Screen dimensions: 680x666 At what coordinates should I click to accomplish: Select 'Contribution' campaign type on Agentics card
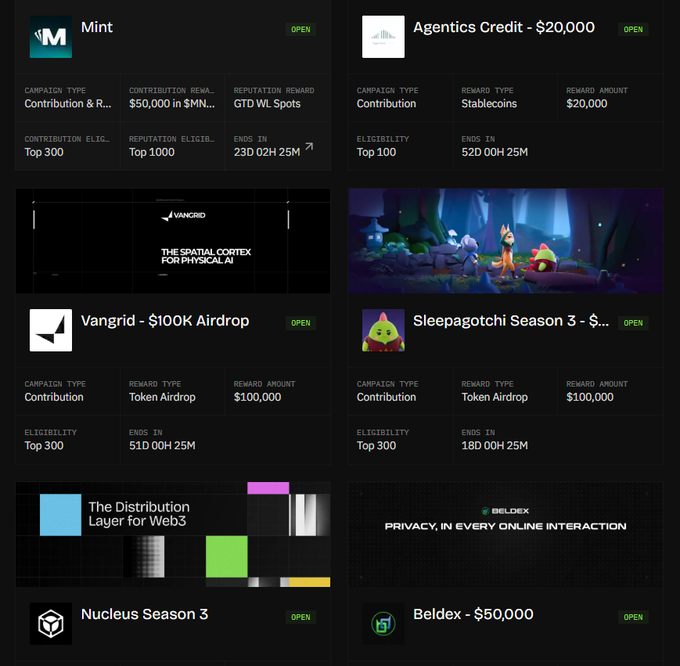(386, 104)
